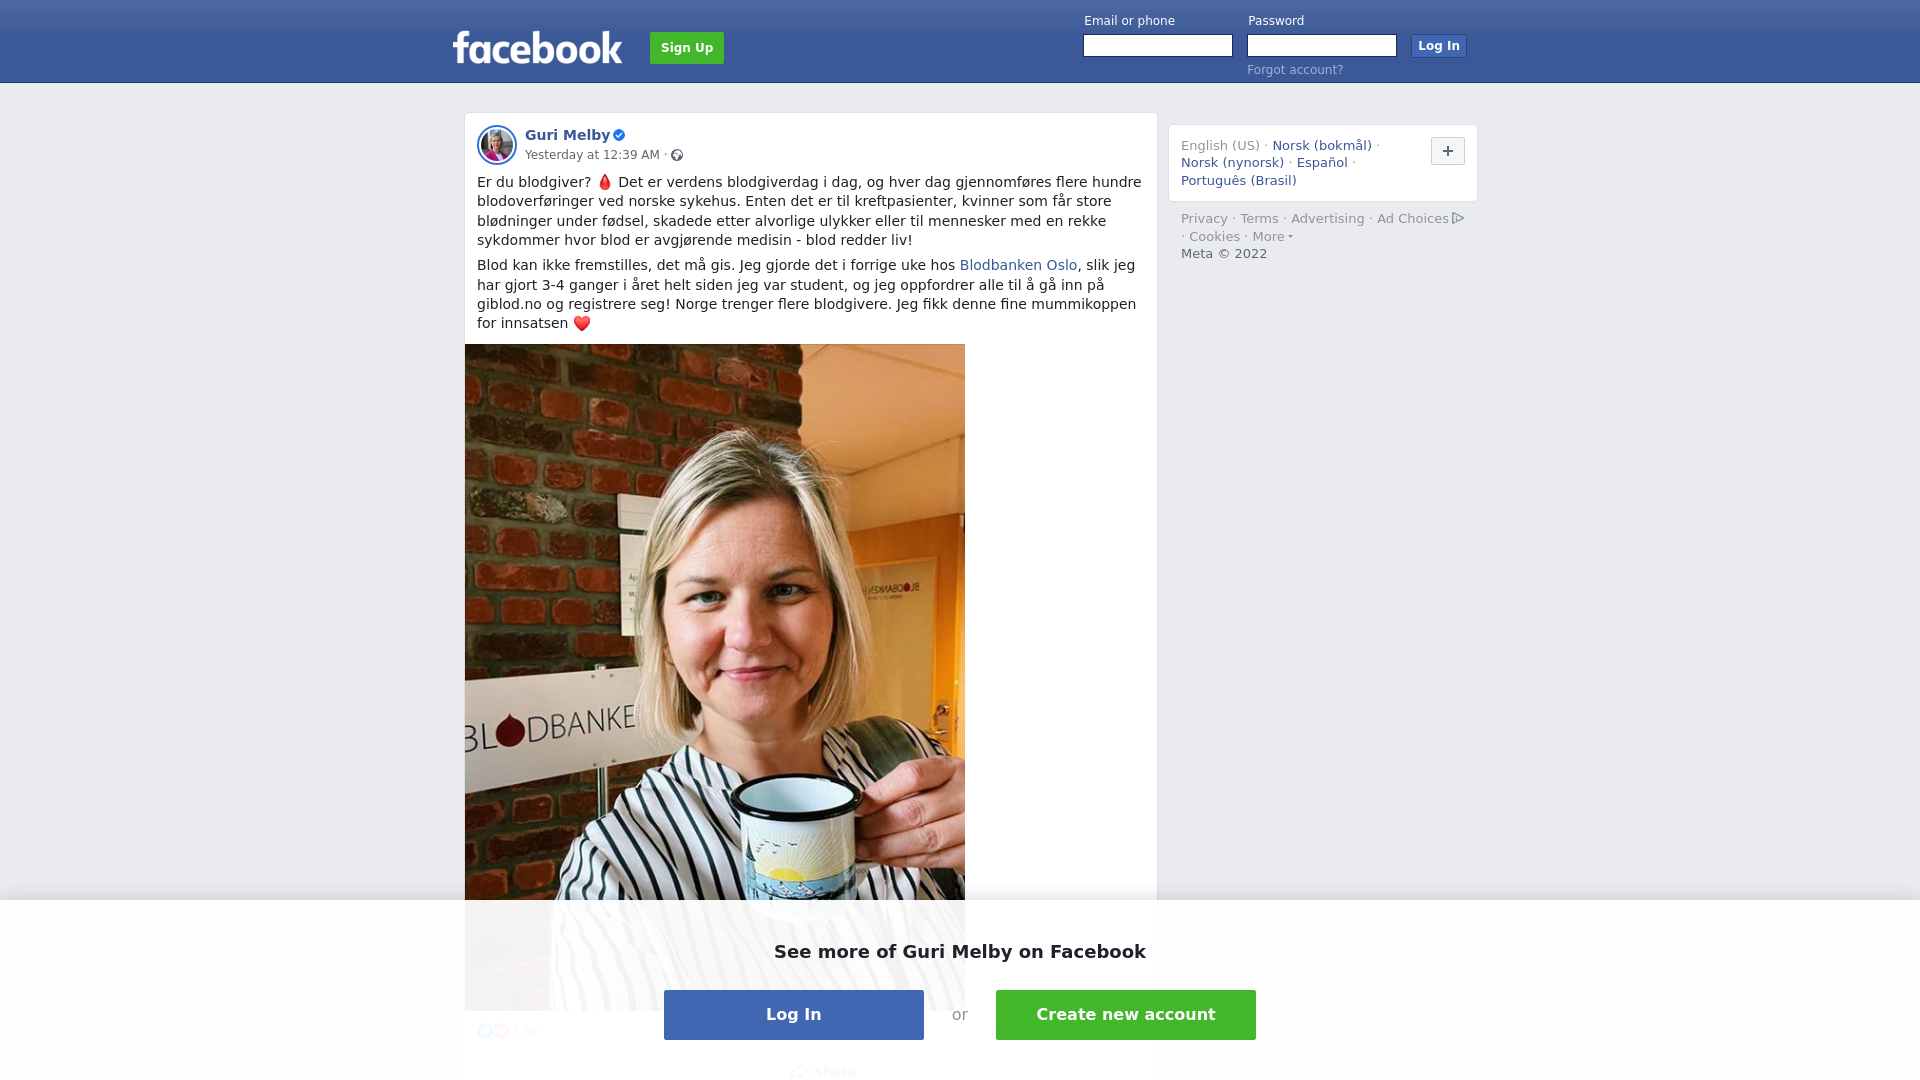Click the header Log In button
This screenshot has height=1080, width=1920.
(x=1439, y=46)
